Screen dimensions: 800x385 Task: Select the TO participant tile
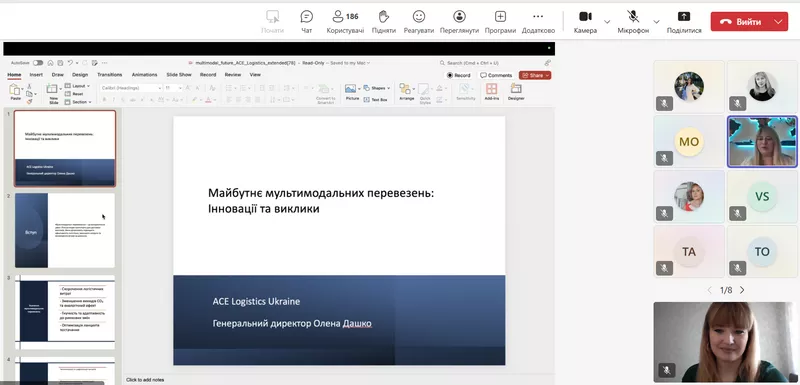pyautogui.click(x=762, y=251)
